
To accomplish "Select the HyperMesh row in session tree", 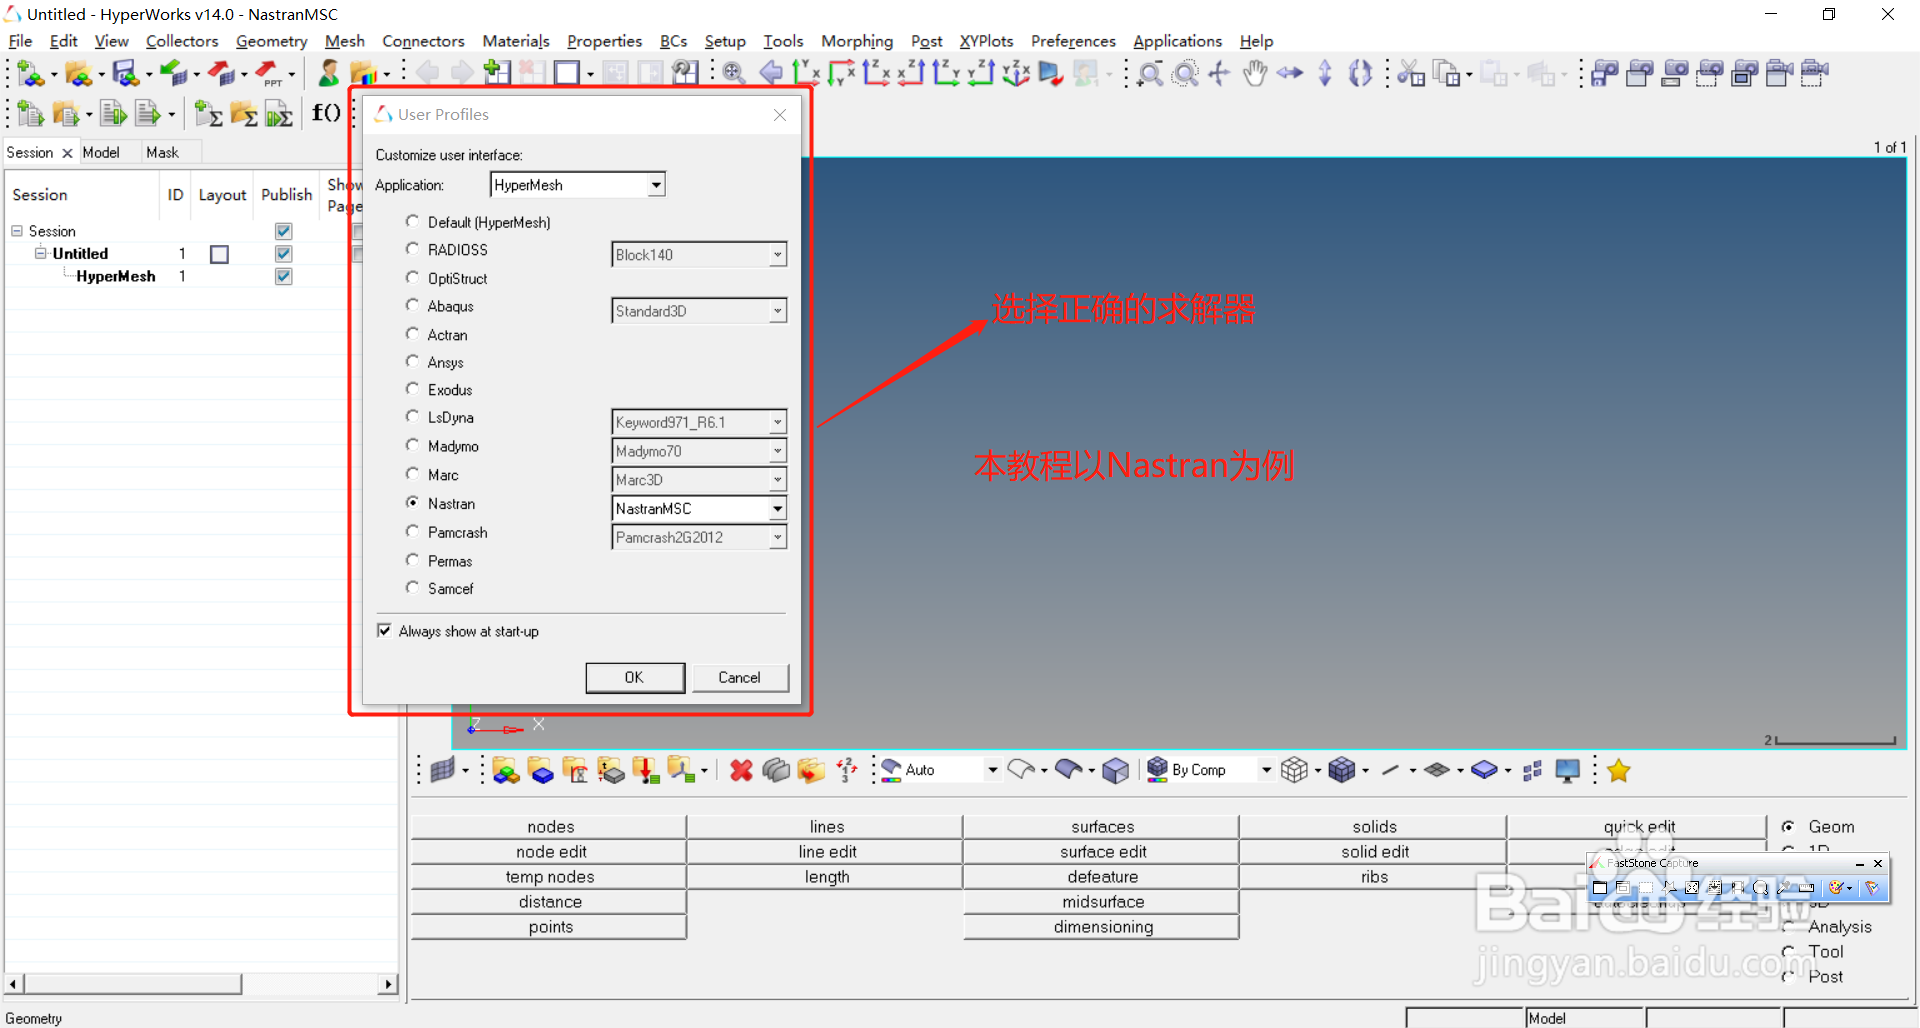I will click(116, 277).
